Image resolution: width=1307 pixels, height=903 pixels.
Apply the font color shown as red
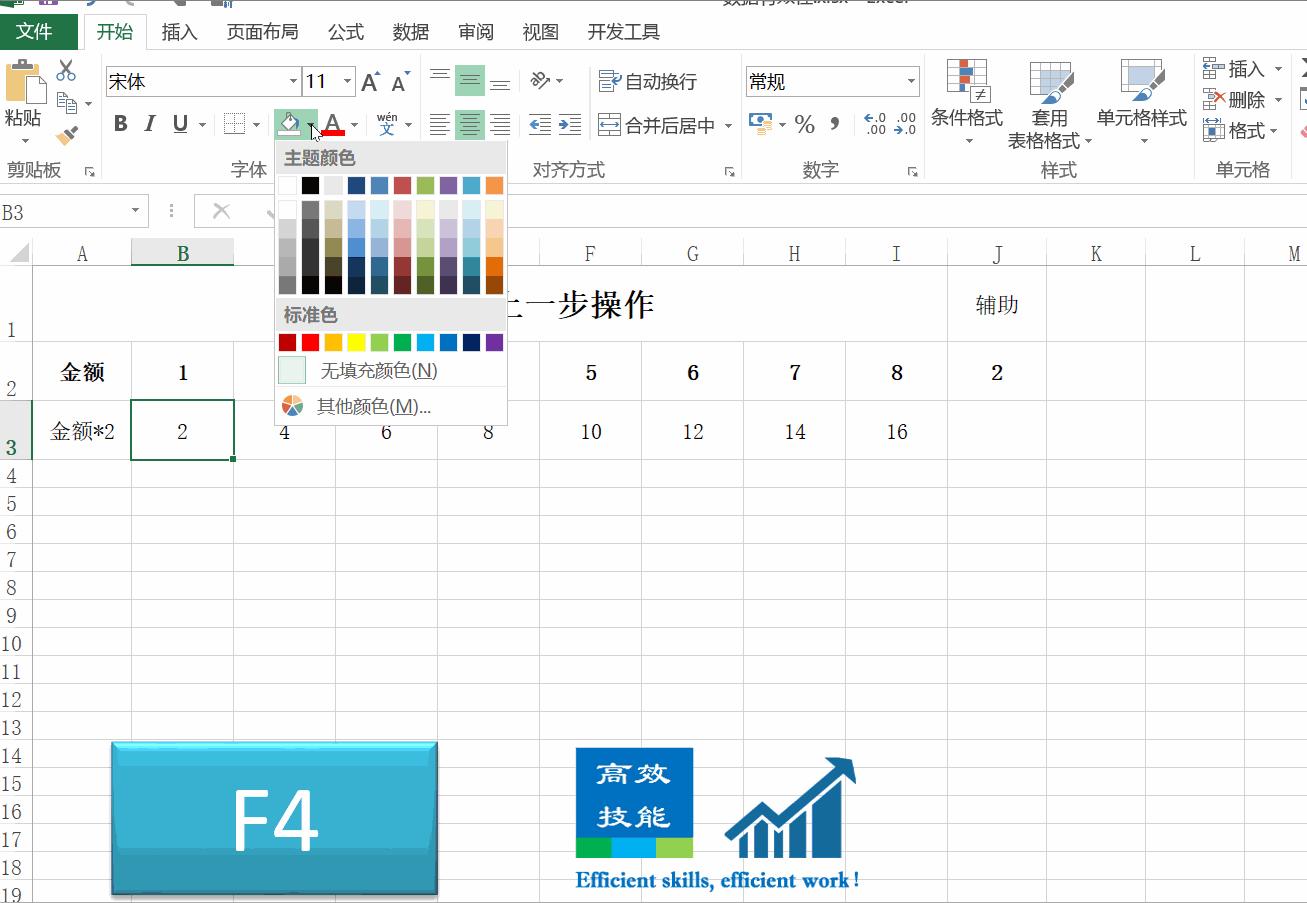click(x=333, y=124)
